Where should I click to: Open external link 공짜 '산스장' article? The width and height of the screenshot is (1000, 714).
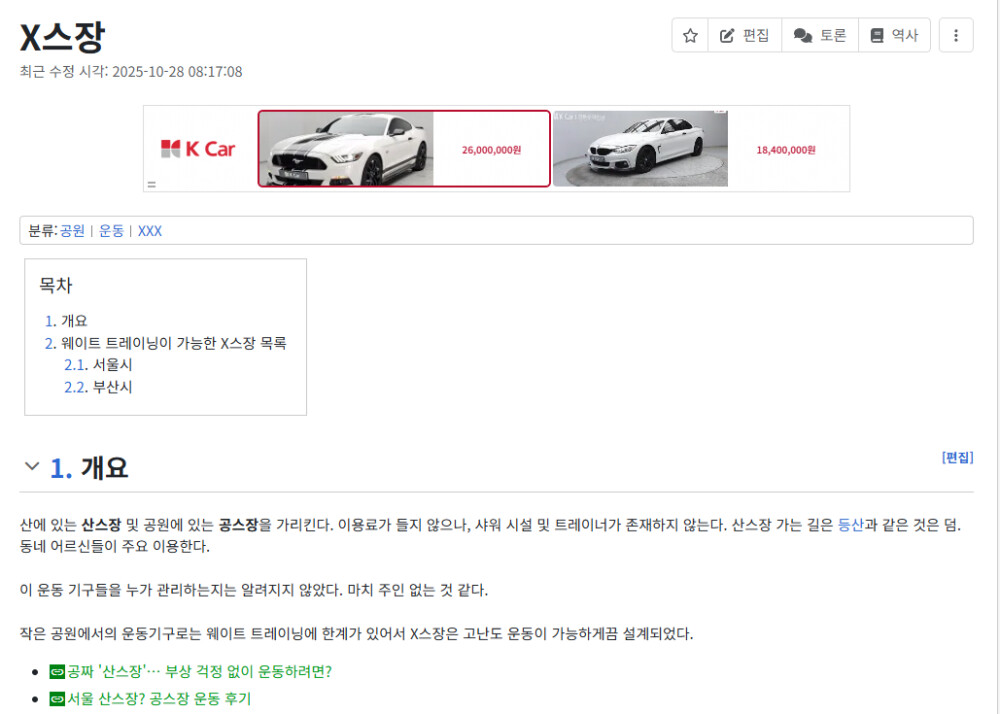(198, 671)
